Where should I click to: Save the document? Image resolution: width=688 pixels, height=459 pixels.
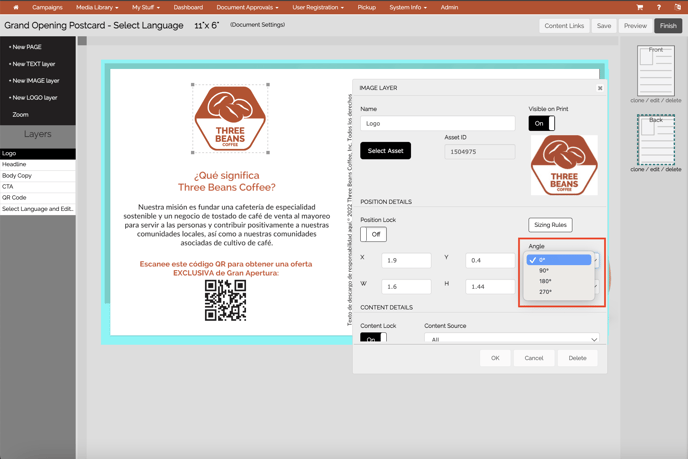click(604, 26)
